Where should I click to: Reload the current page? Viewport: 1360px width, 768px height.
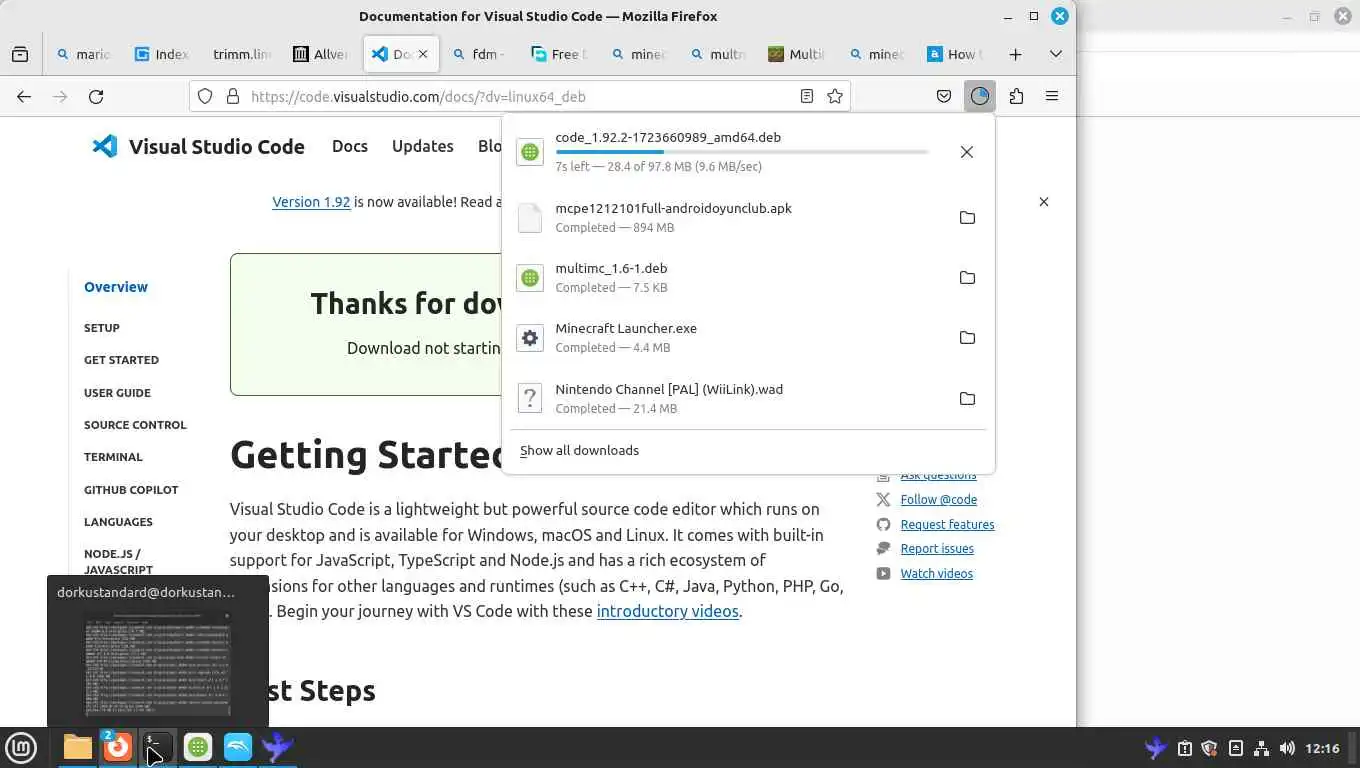pos(96,96)
